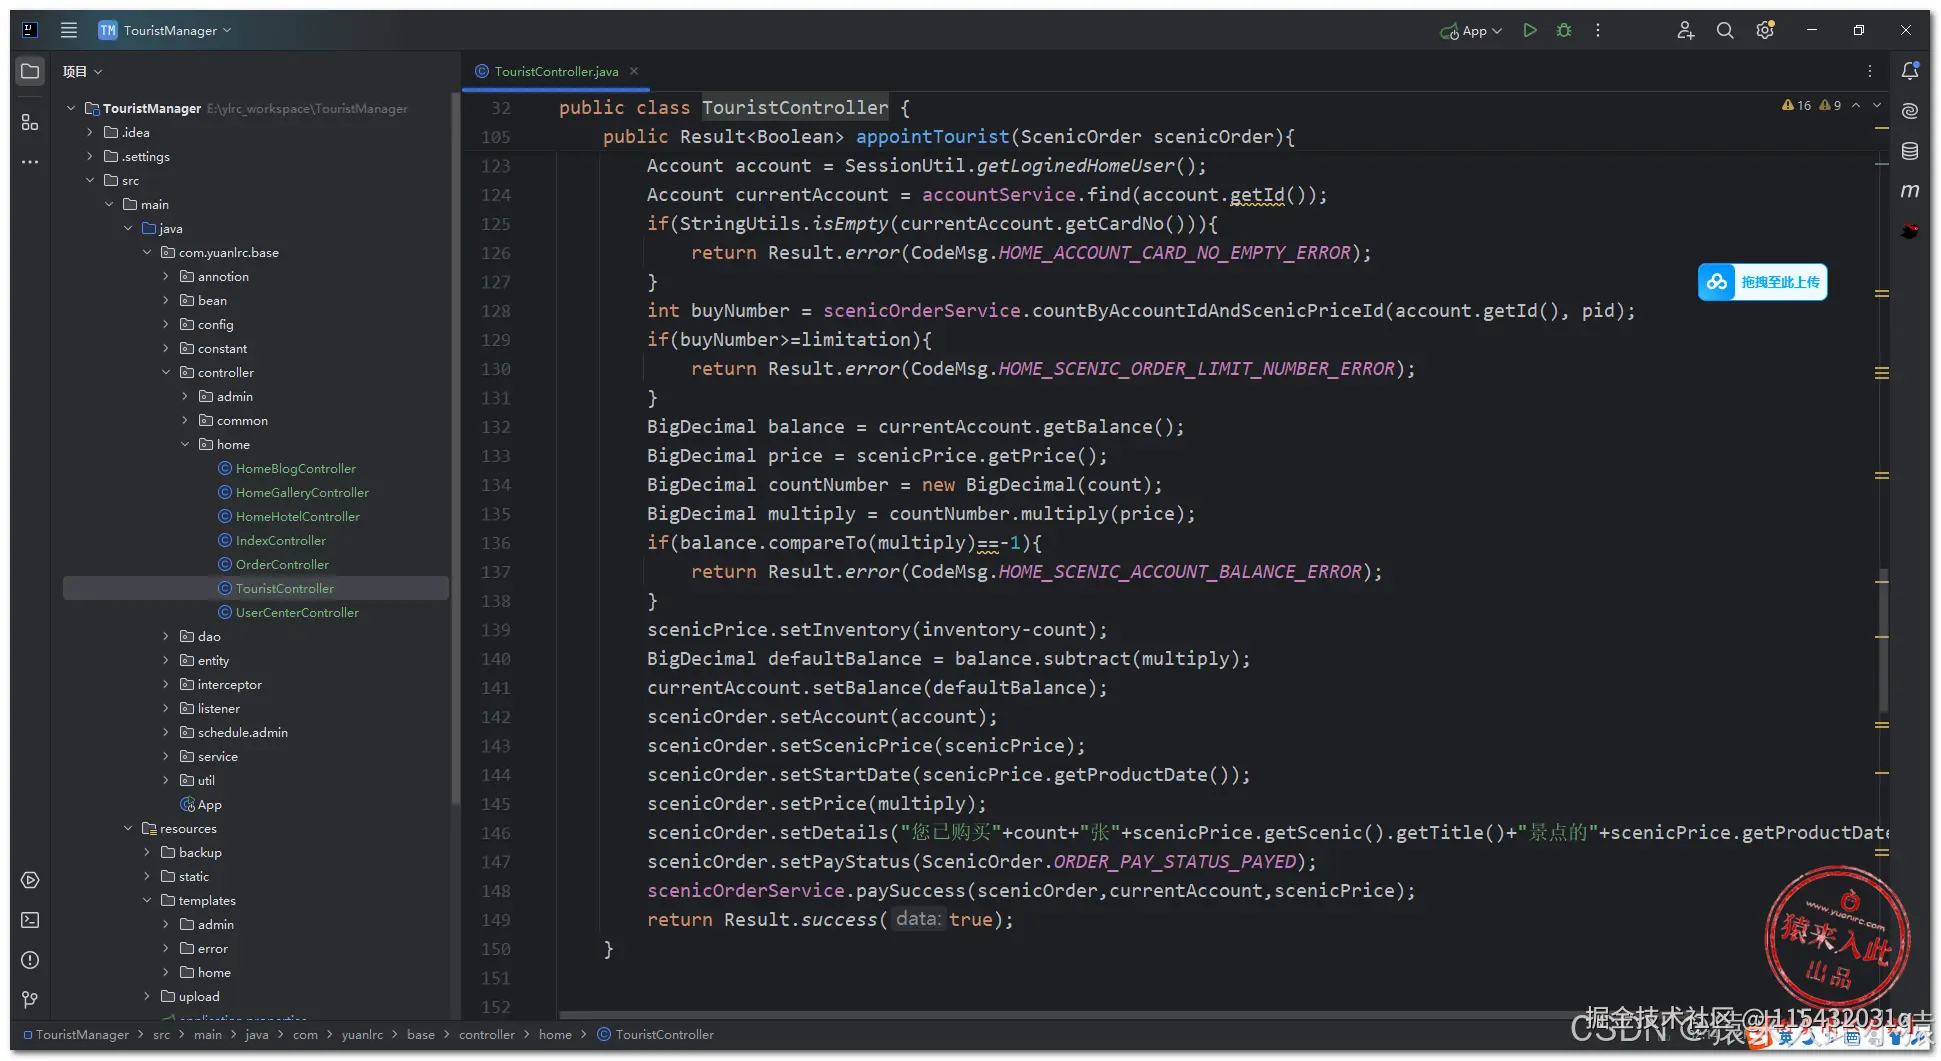
Task: Select the TouristController.java editor tab
Action: pyautogui.click(x=555, y=71)
